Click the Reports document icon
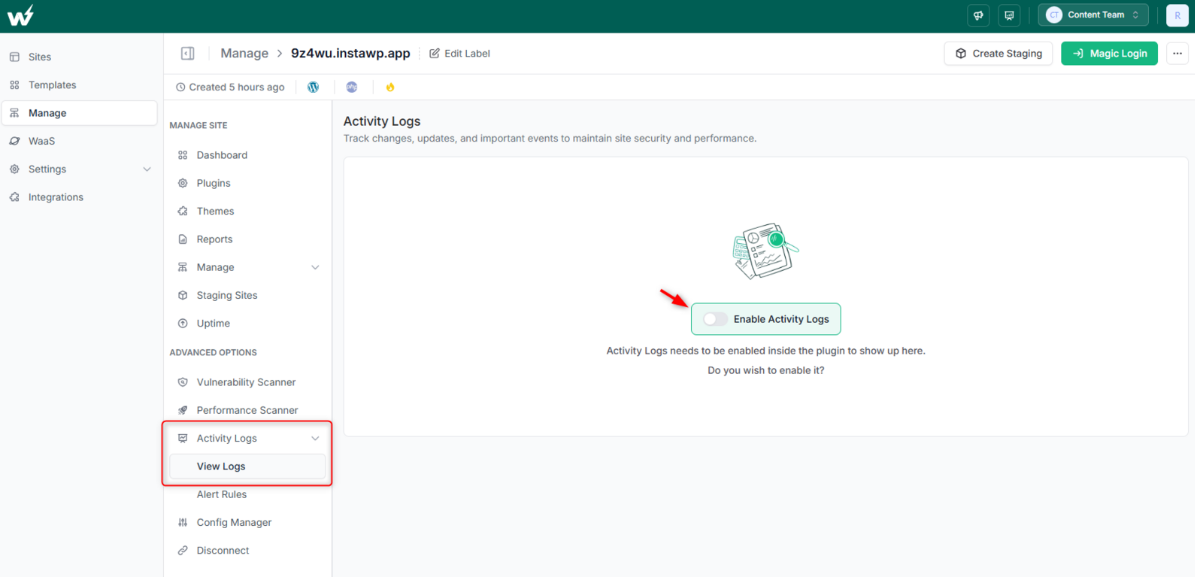The image size is (1195, 588). [183, 239]
